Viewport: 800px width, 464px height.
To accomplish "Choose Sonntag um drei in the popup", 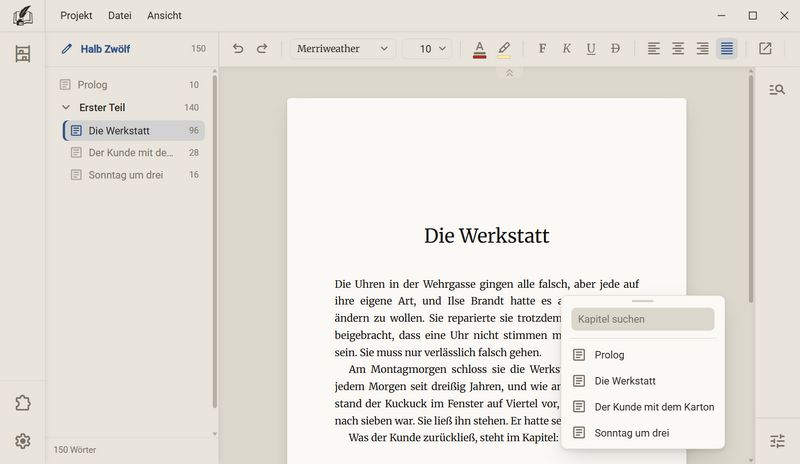I will coord(643,433).
